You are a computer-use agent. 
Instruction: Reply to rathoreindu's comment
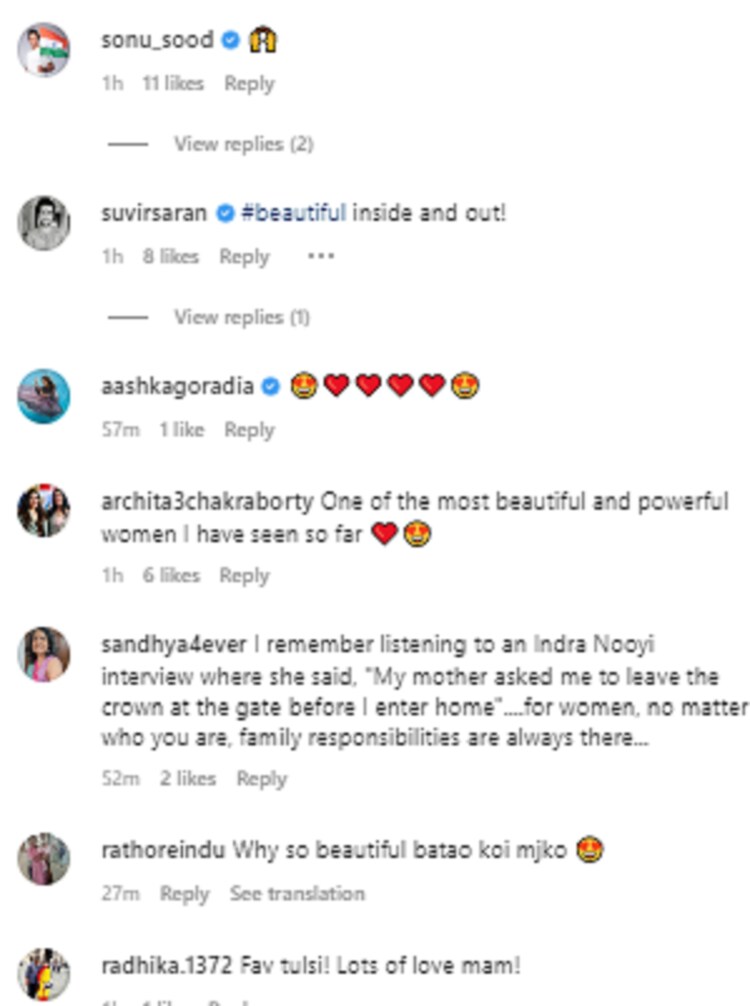click(185, 893)
